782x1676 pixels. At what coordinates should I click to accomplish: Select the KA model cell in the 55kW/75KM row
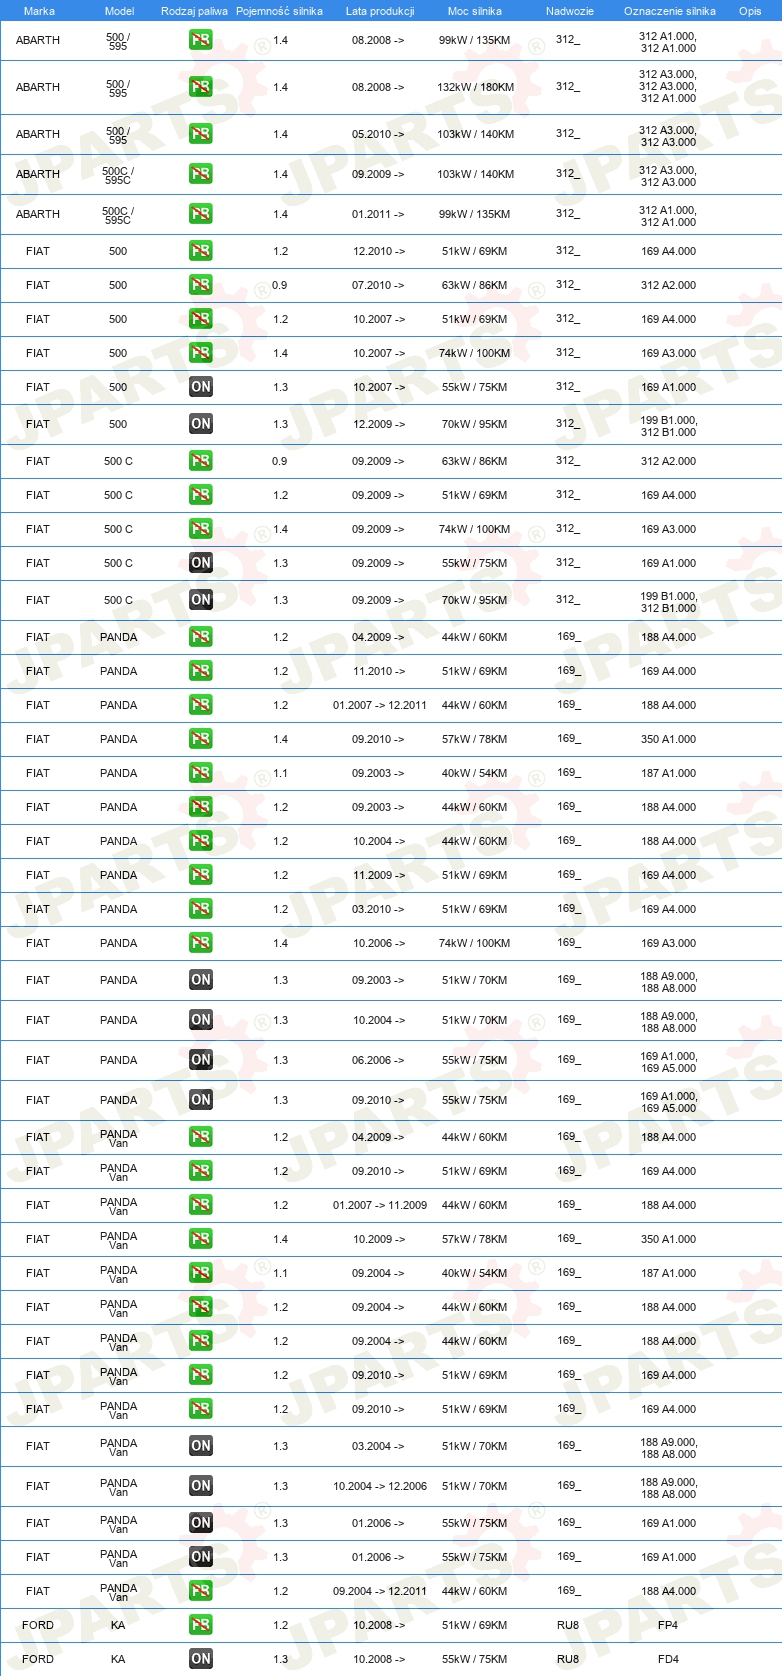(118, 1659)
